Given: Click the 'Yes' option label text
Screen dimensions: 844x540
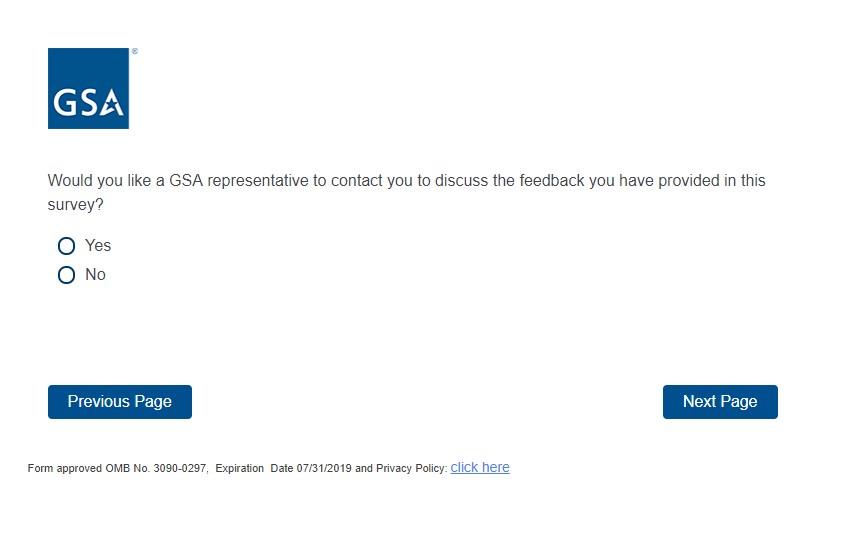Looking at the screenshot, I should 98,246.
